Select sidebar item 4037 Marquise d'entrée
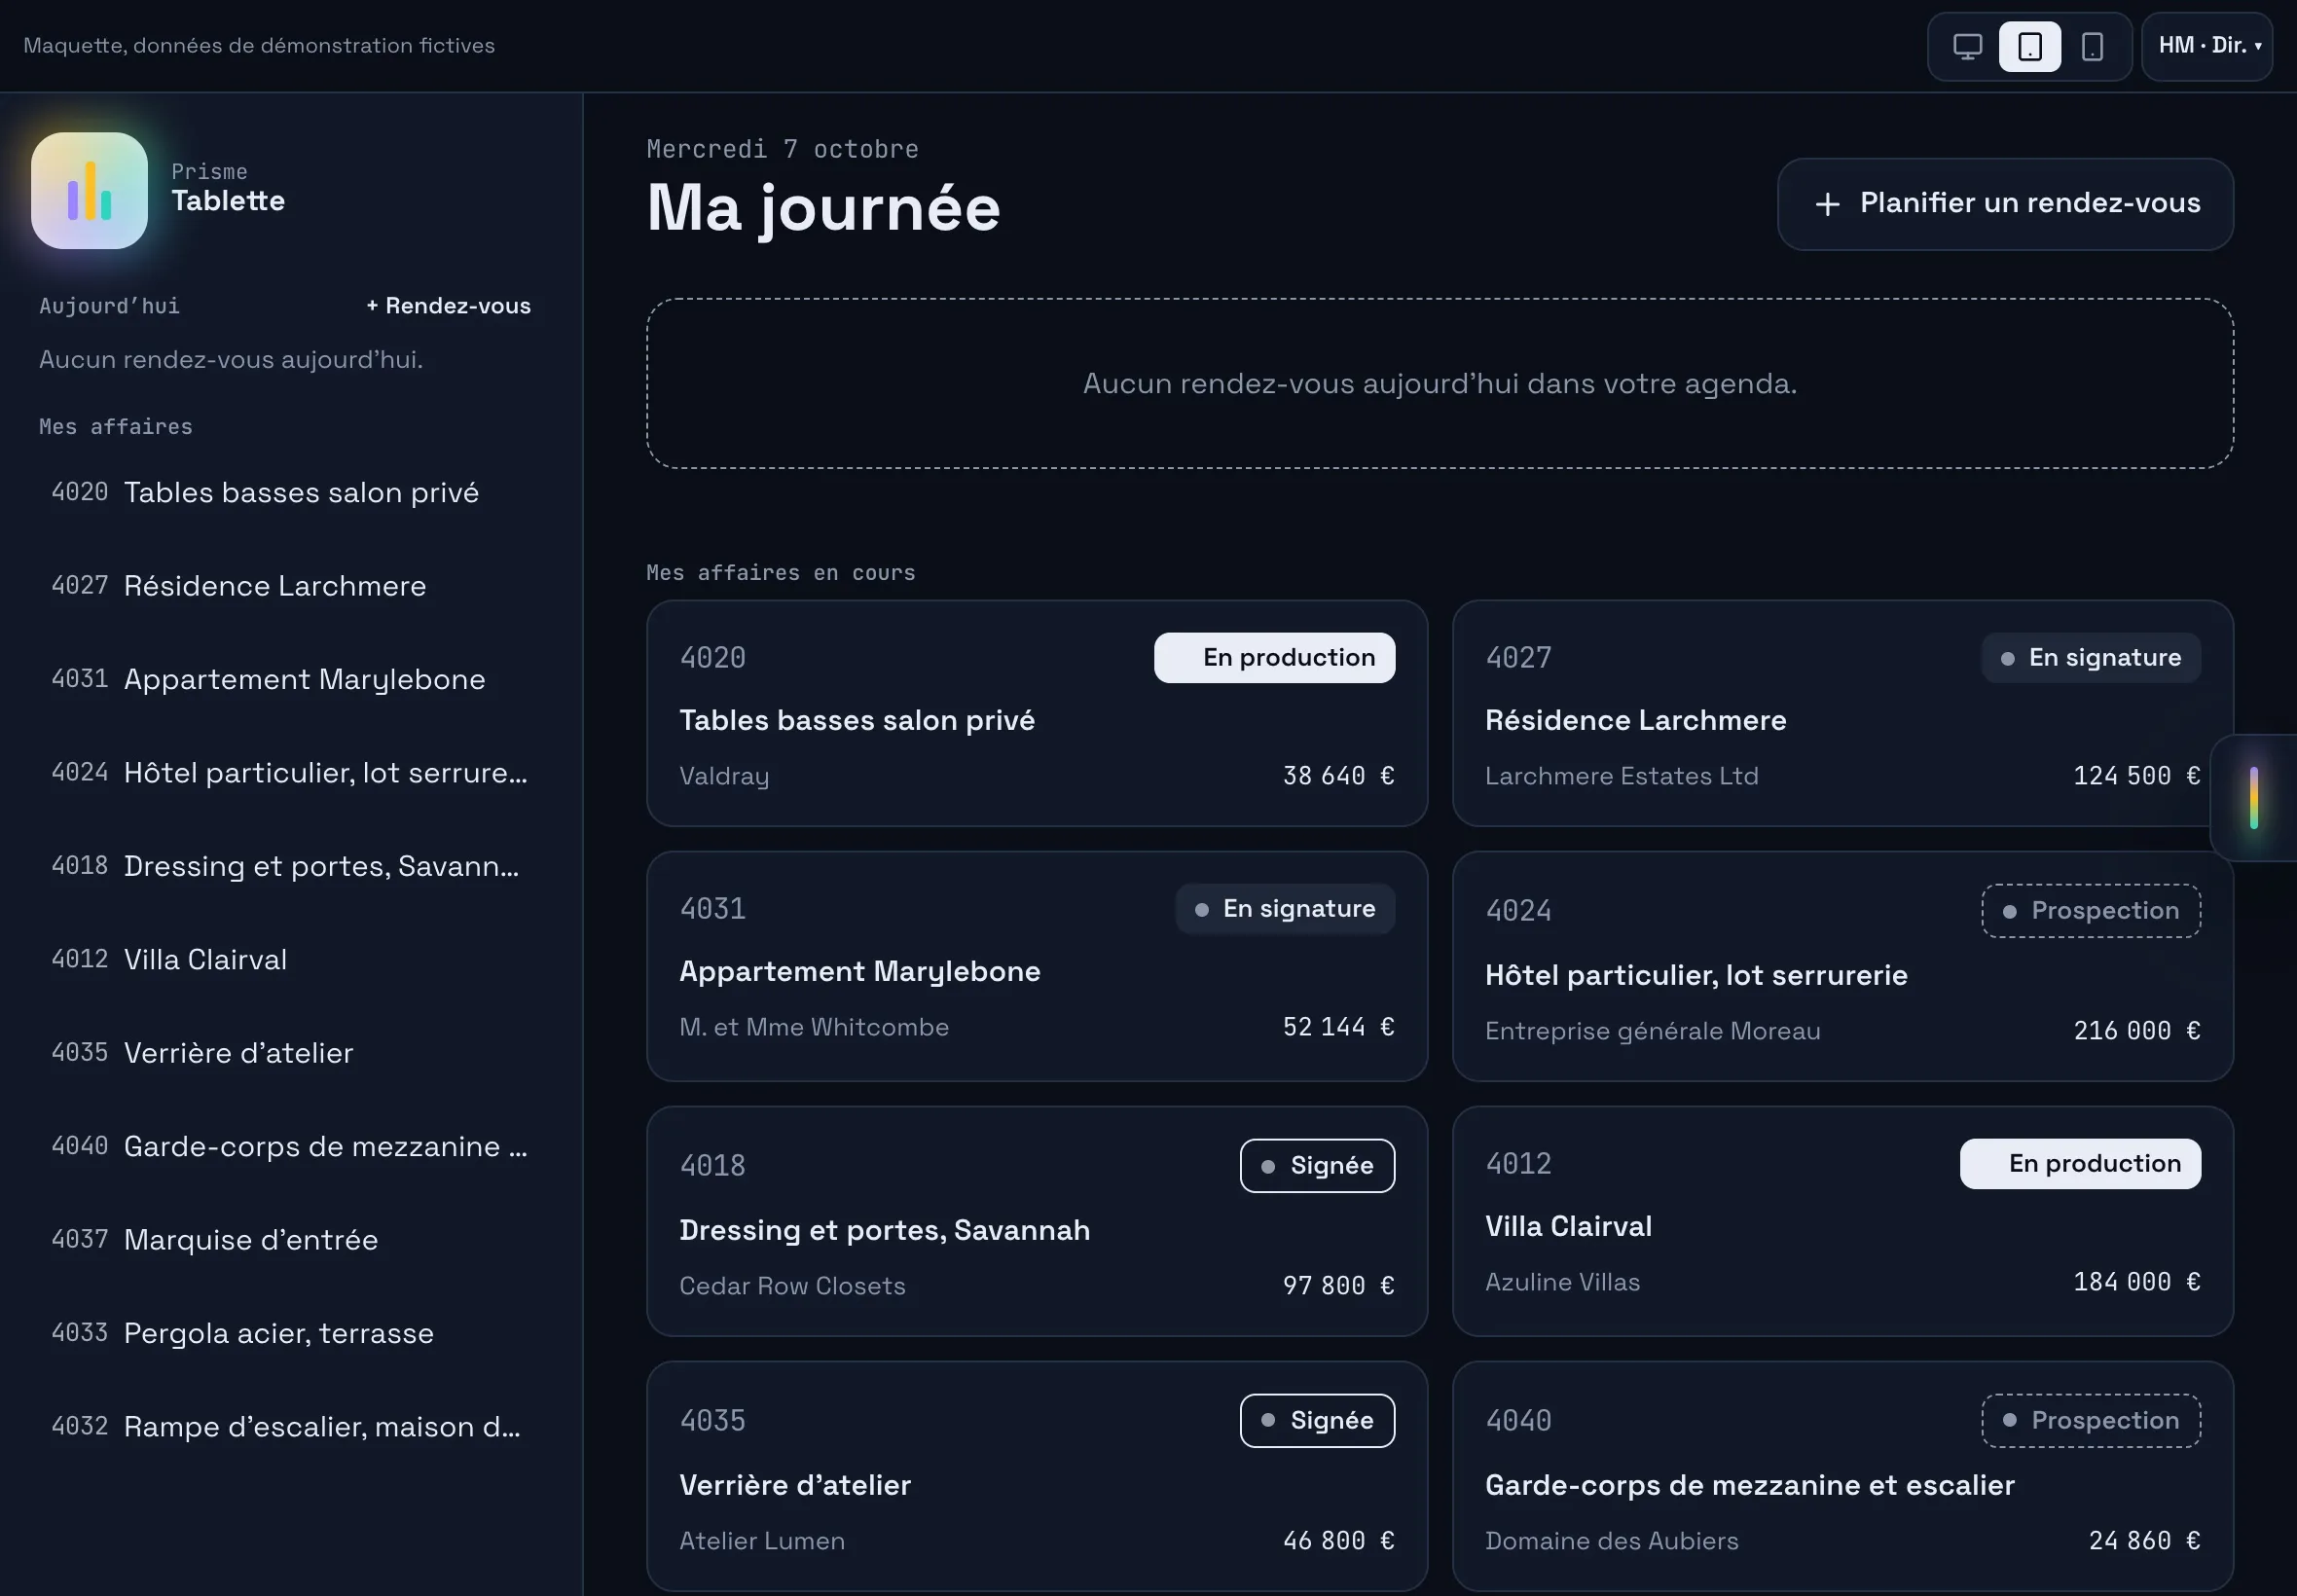Screen dimensions: 2297x1596 point(291,1239)
